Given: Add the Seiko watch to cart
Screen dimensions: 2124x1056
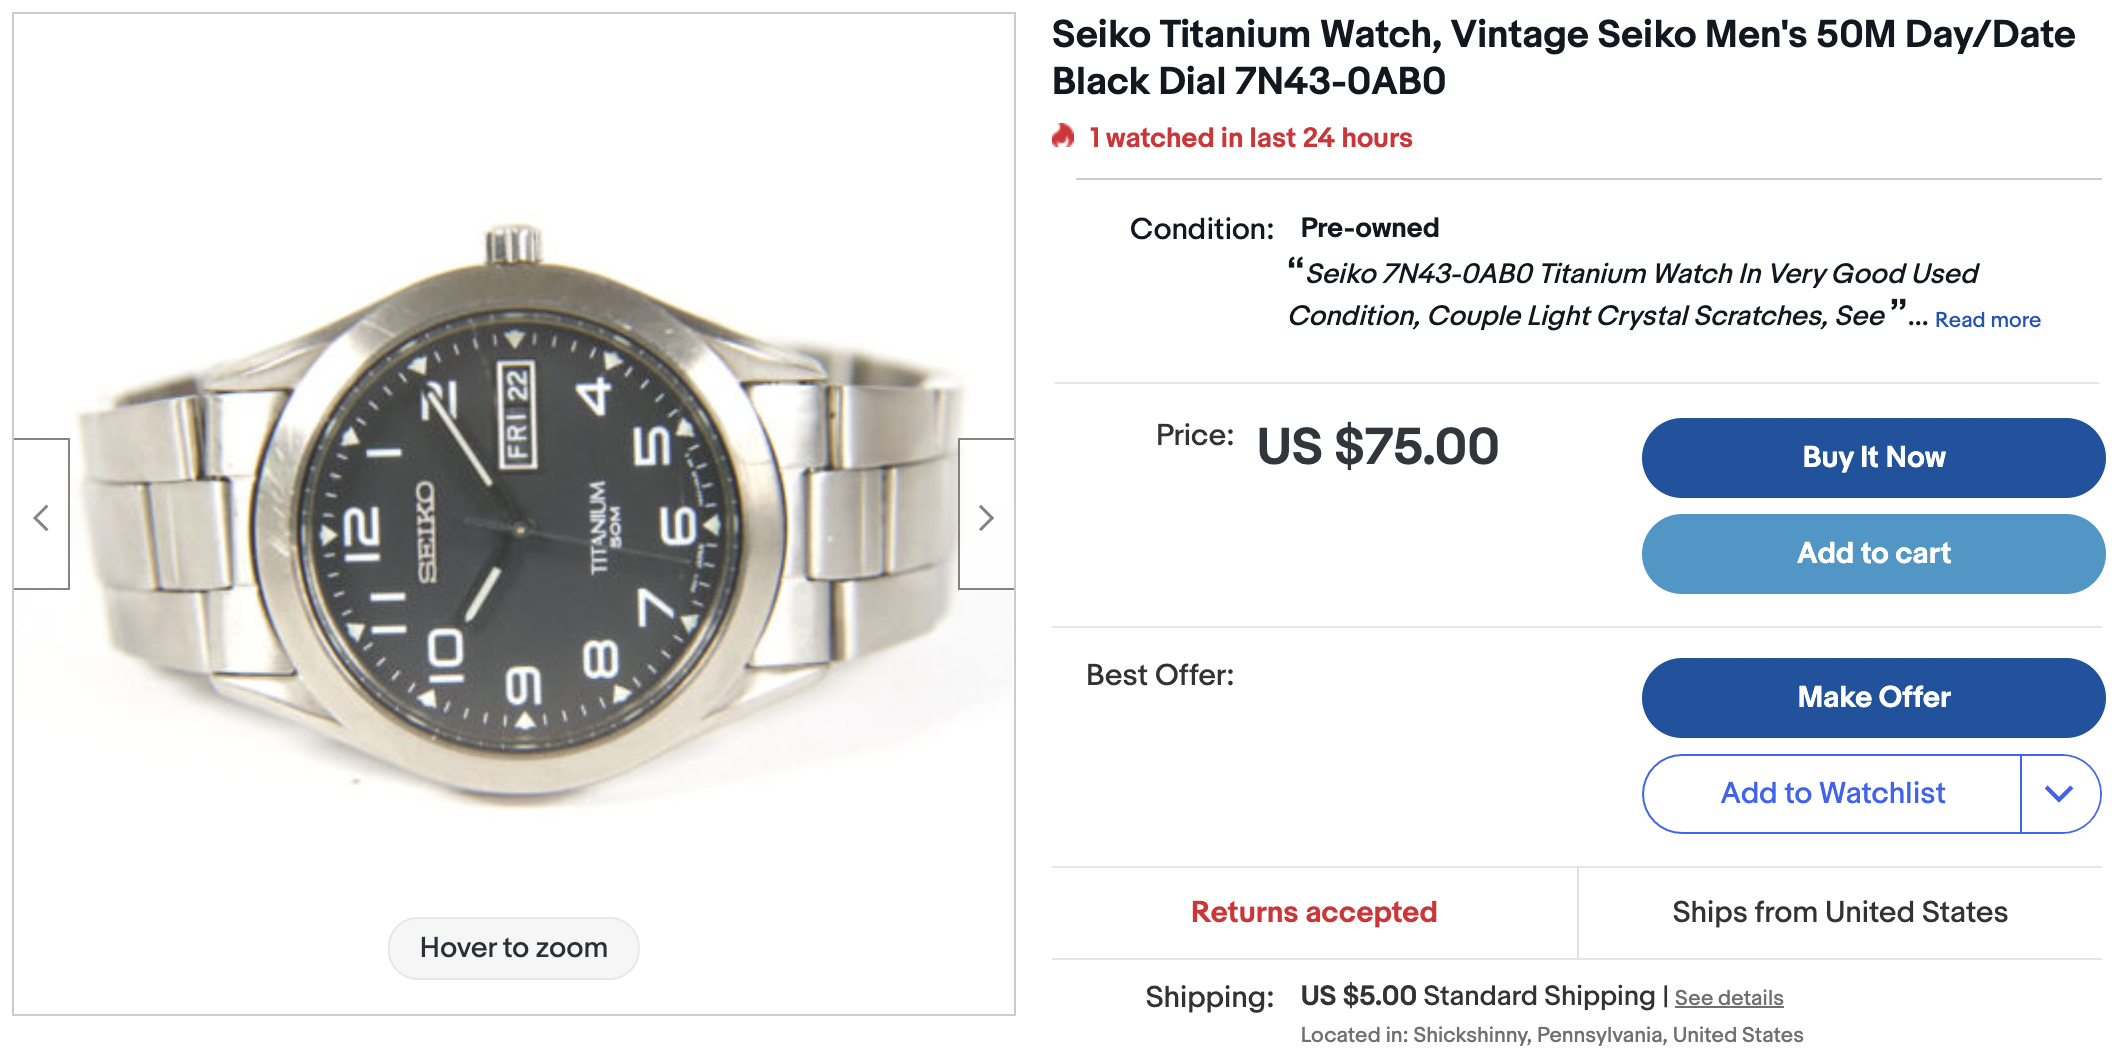Looking at the screenshot, I should [1873, 554].
